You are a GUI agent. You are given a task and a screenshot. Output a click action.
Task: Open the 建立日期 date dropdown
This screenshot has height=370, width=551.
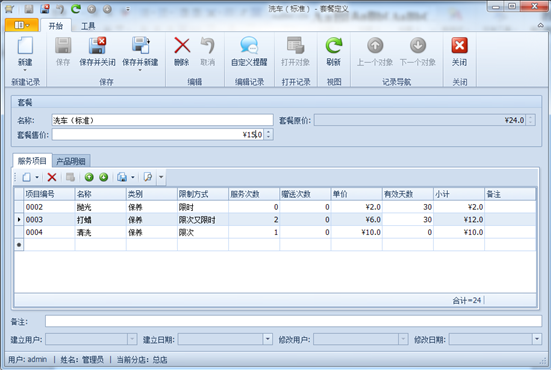pos(268,339)
